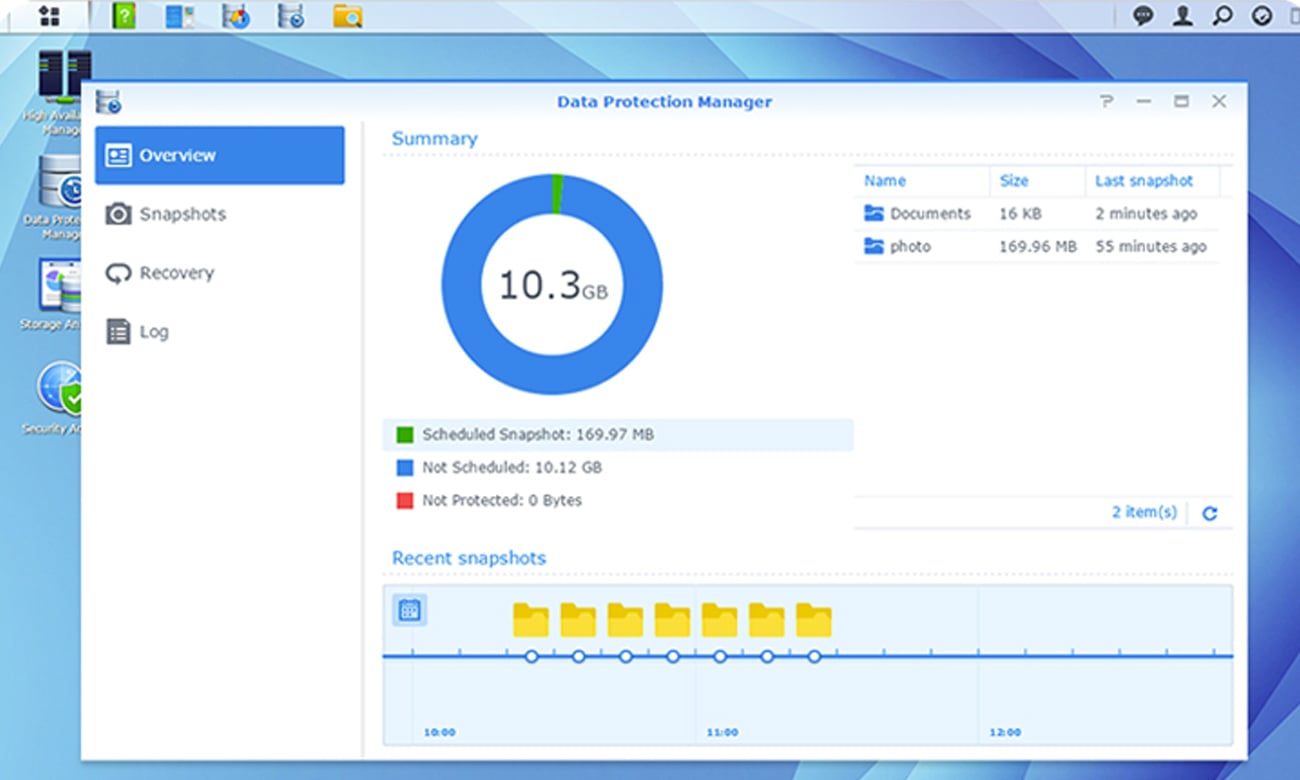1300x780 pixels.
Task: Click the green Scheduled Snapshot swatch
Action: [404, 435]
